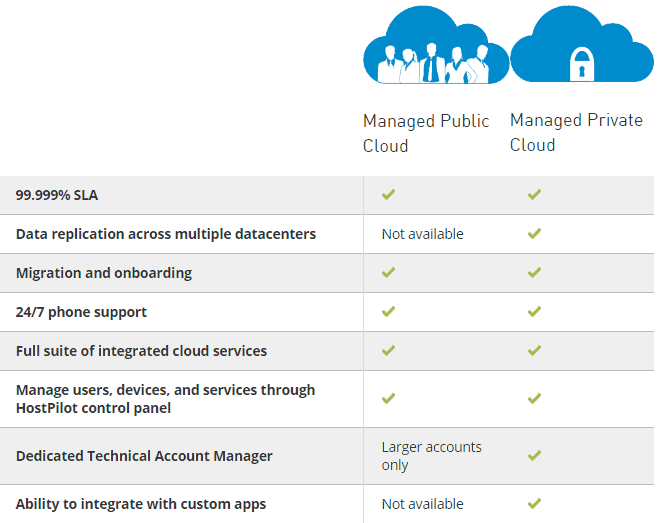Click the 99.999% SLA feature label
The width and height of the screenshot is (661, 523).
pos(55,195)
